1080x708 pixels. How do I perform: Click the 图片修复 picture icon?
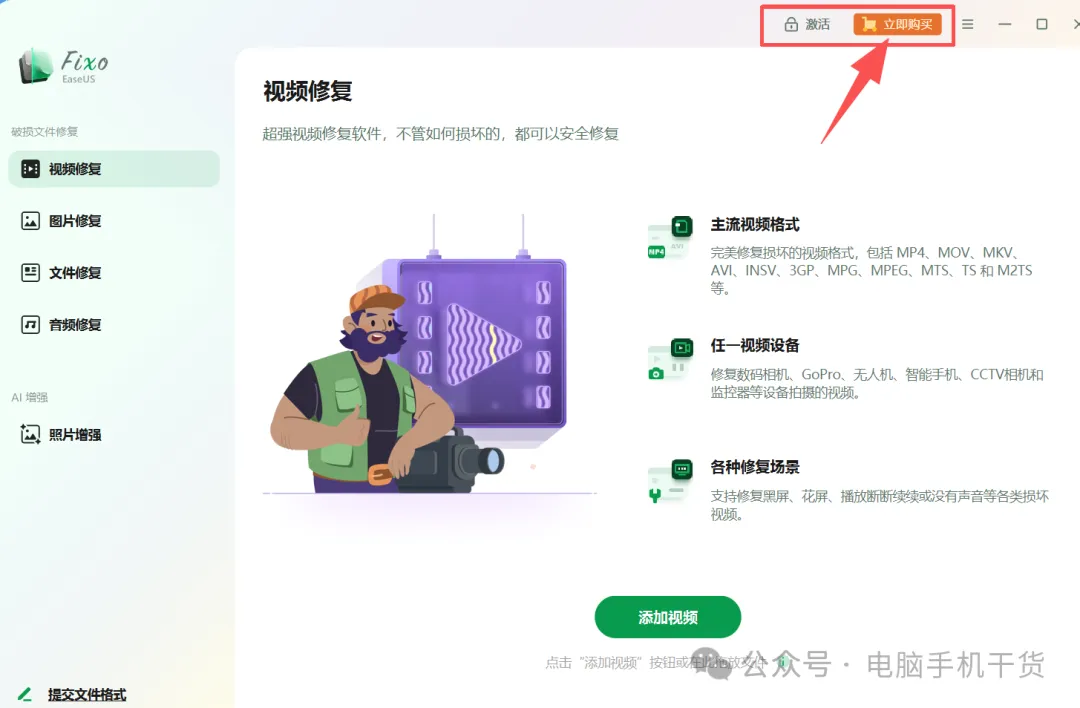point(30,220)
